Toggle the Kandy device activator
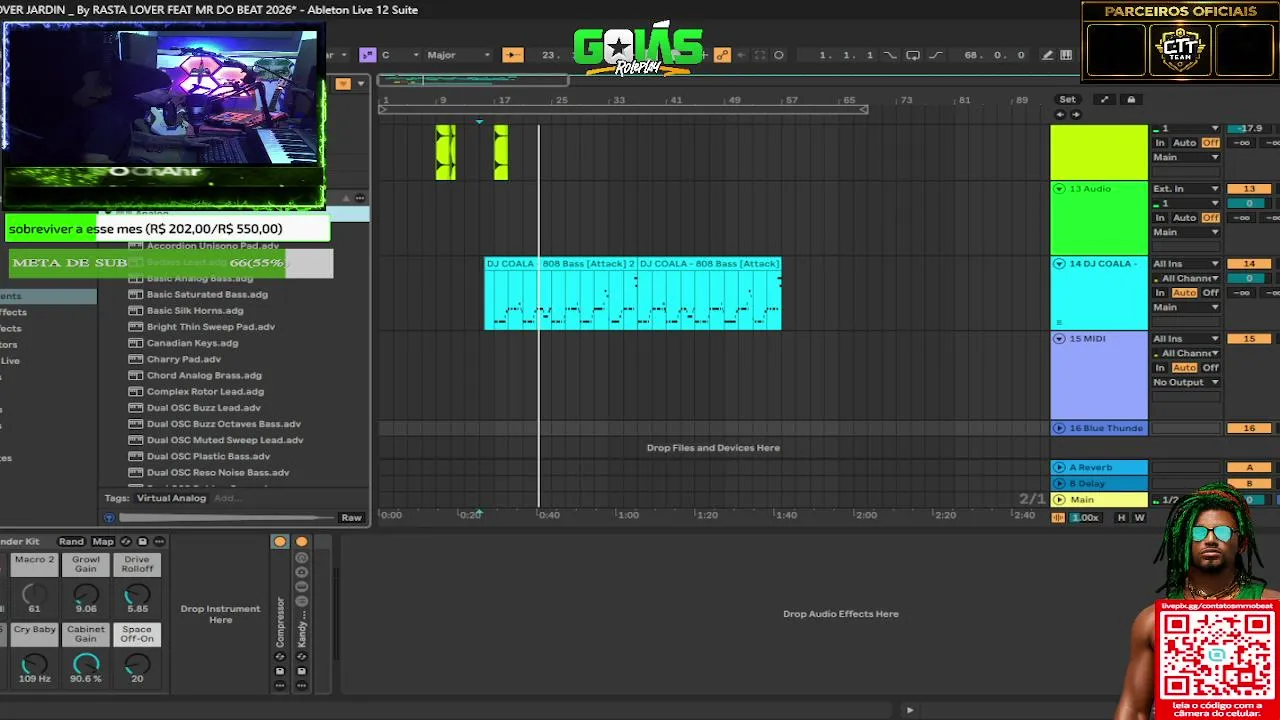The image size is (1280, 720). click(302, 541)
